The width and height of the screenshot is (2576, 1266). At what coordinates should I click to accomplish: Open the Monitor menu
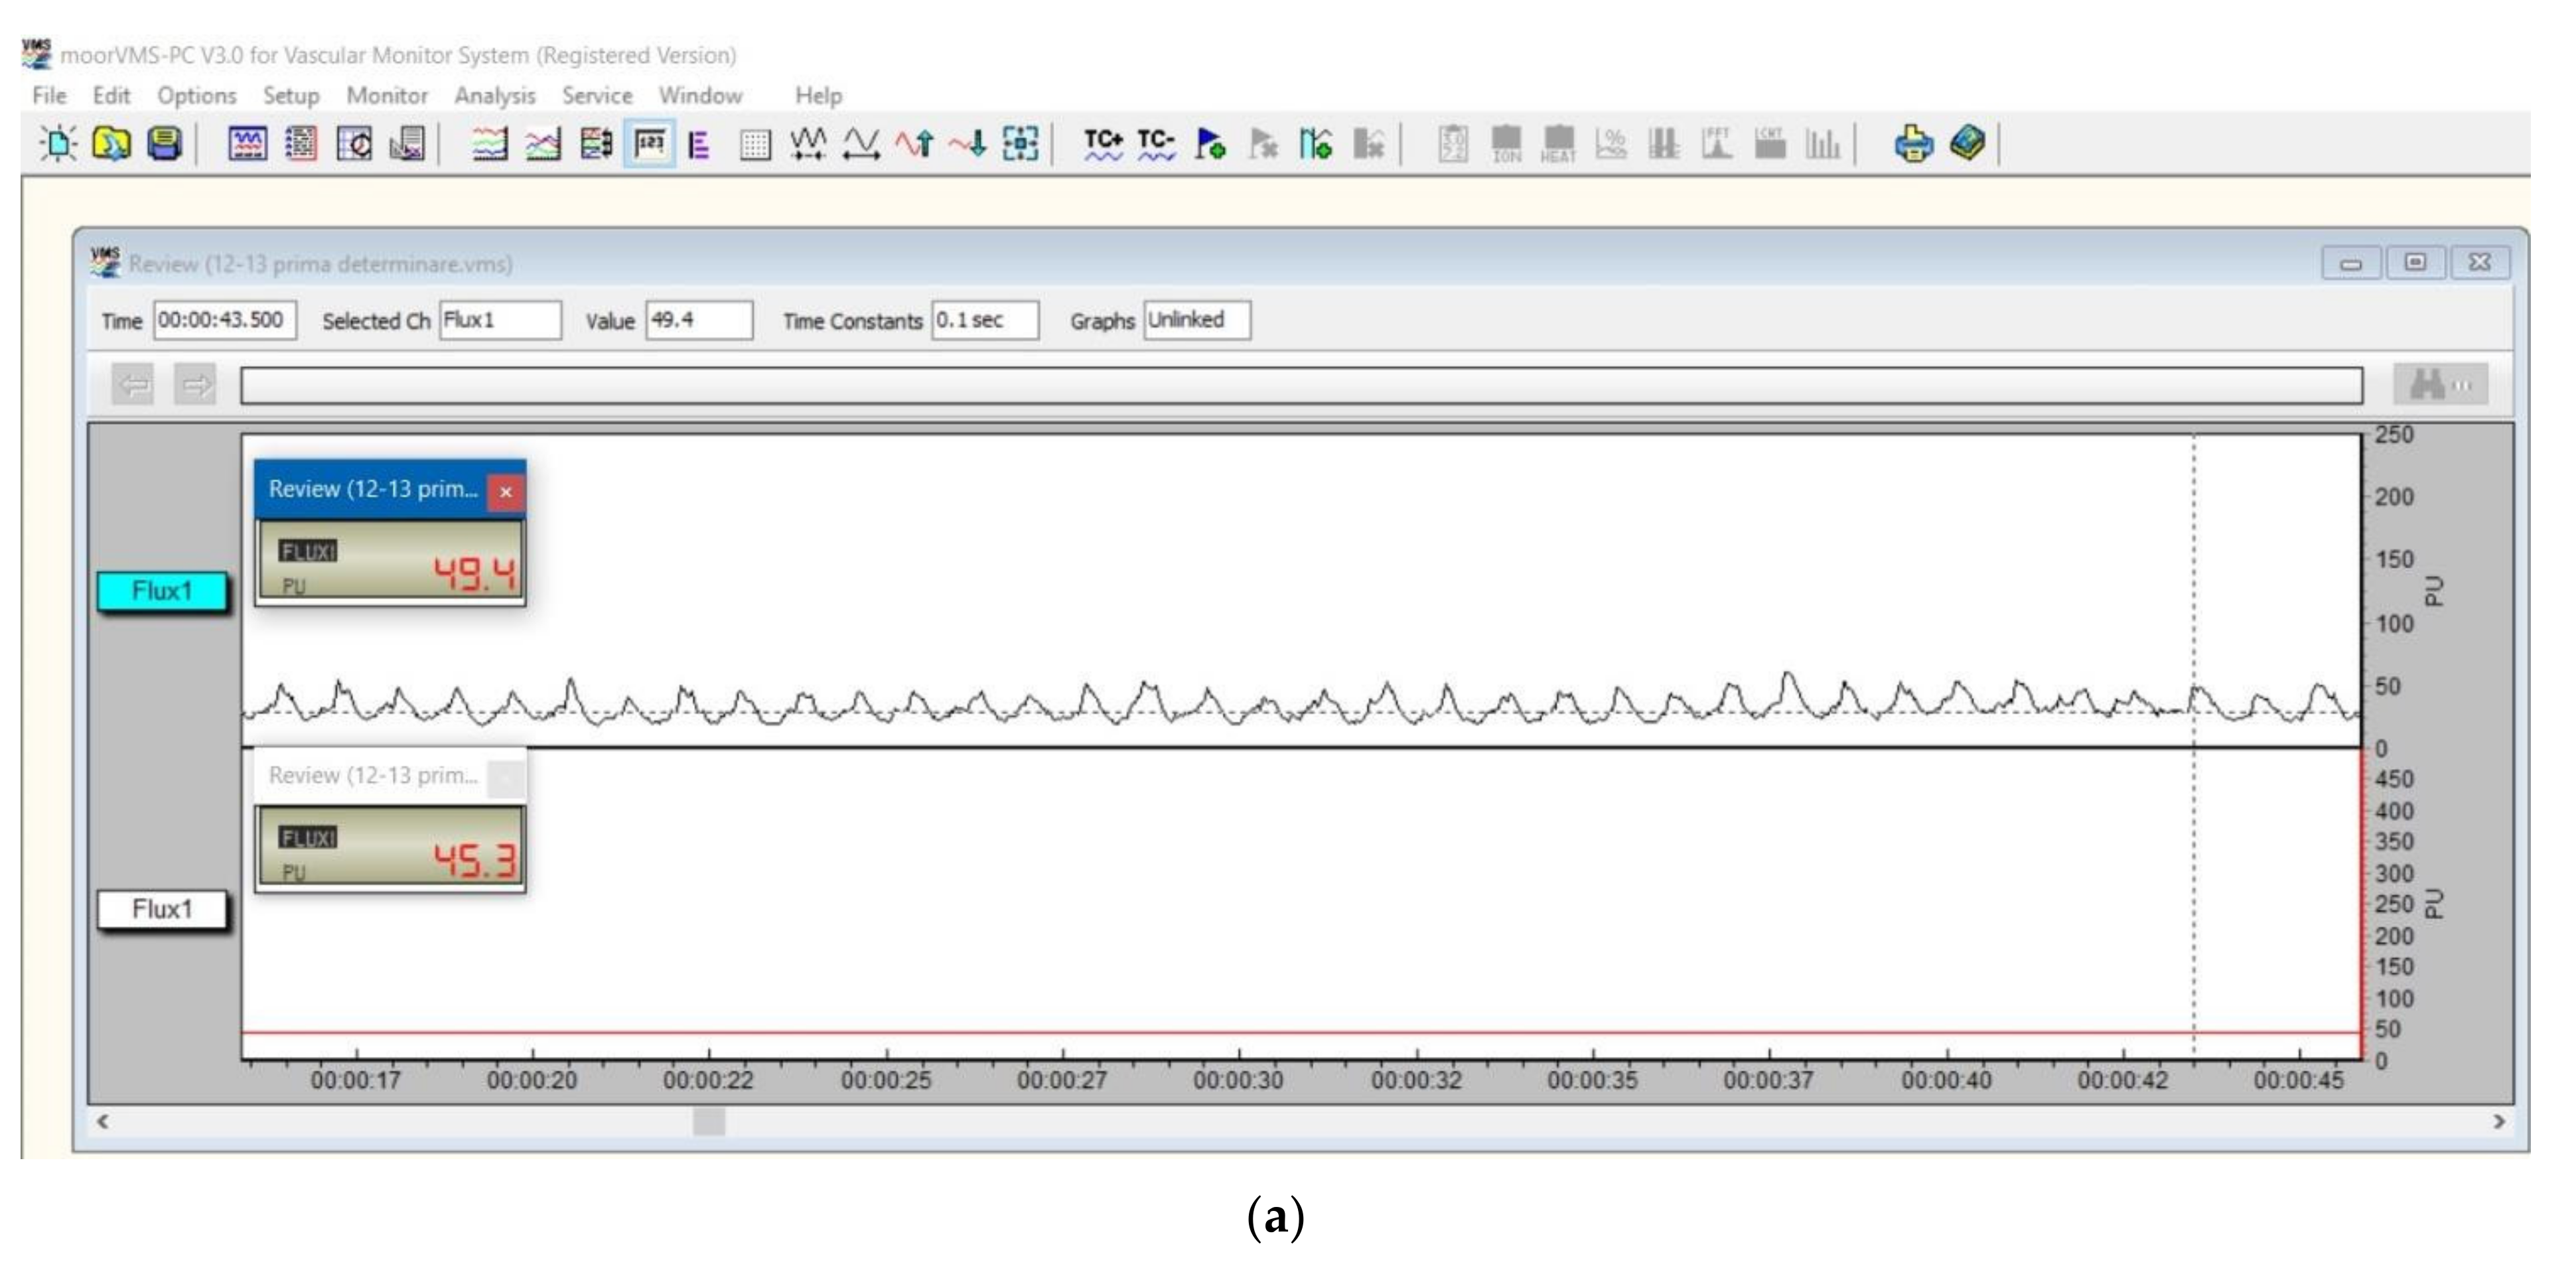coord(387,96)
